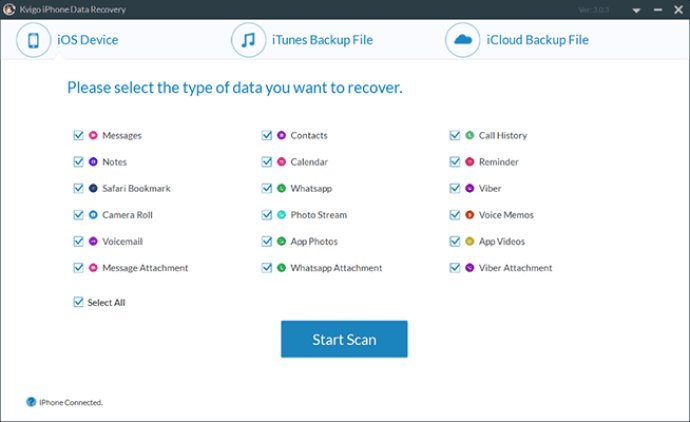Click the Whatsapp Attachment label
690x422 pixels.
pos(336,268)
